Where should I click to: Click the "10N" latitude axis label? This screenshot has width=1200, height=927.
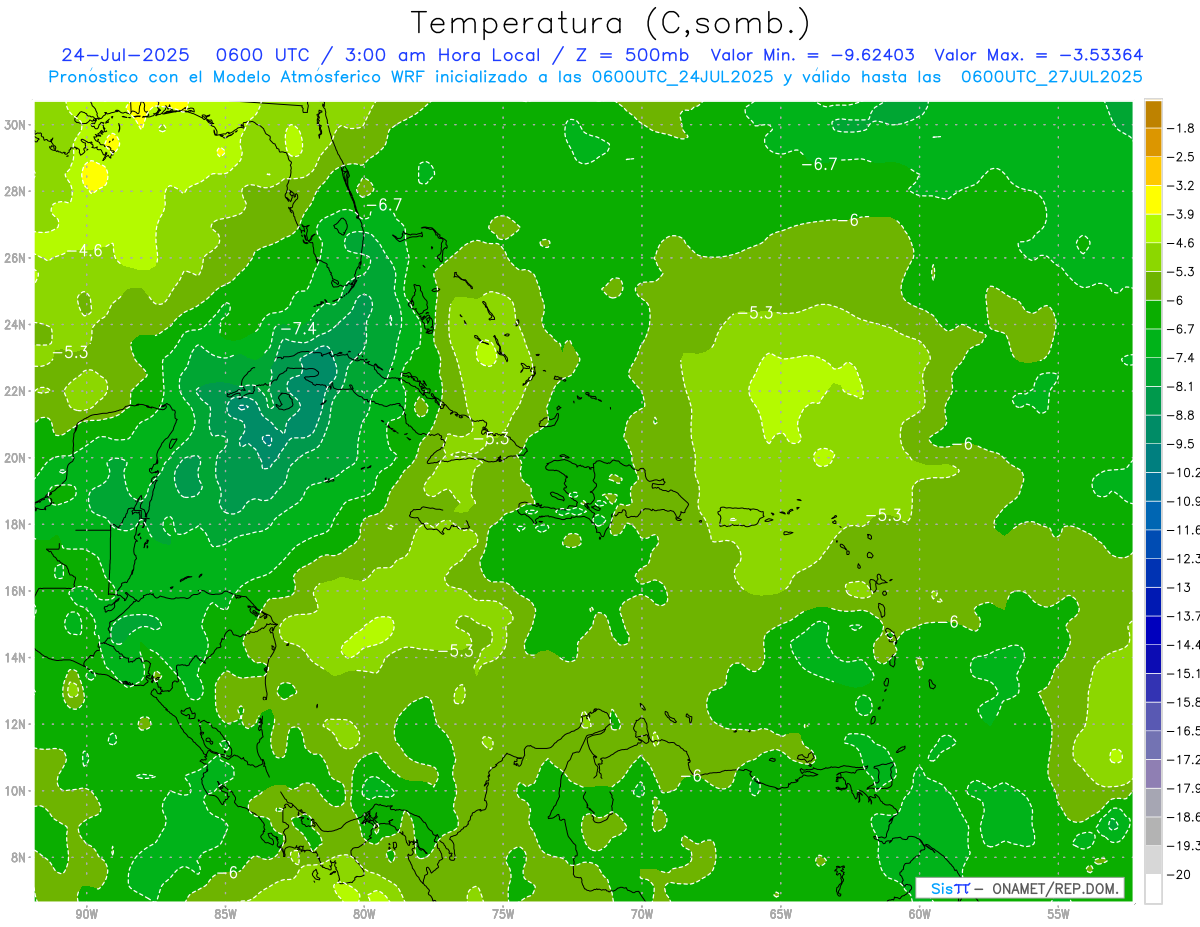coord(15,791)
